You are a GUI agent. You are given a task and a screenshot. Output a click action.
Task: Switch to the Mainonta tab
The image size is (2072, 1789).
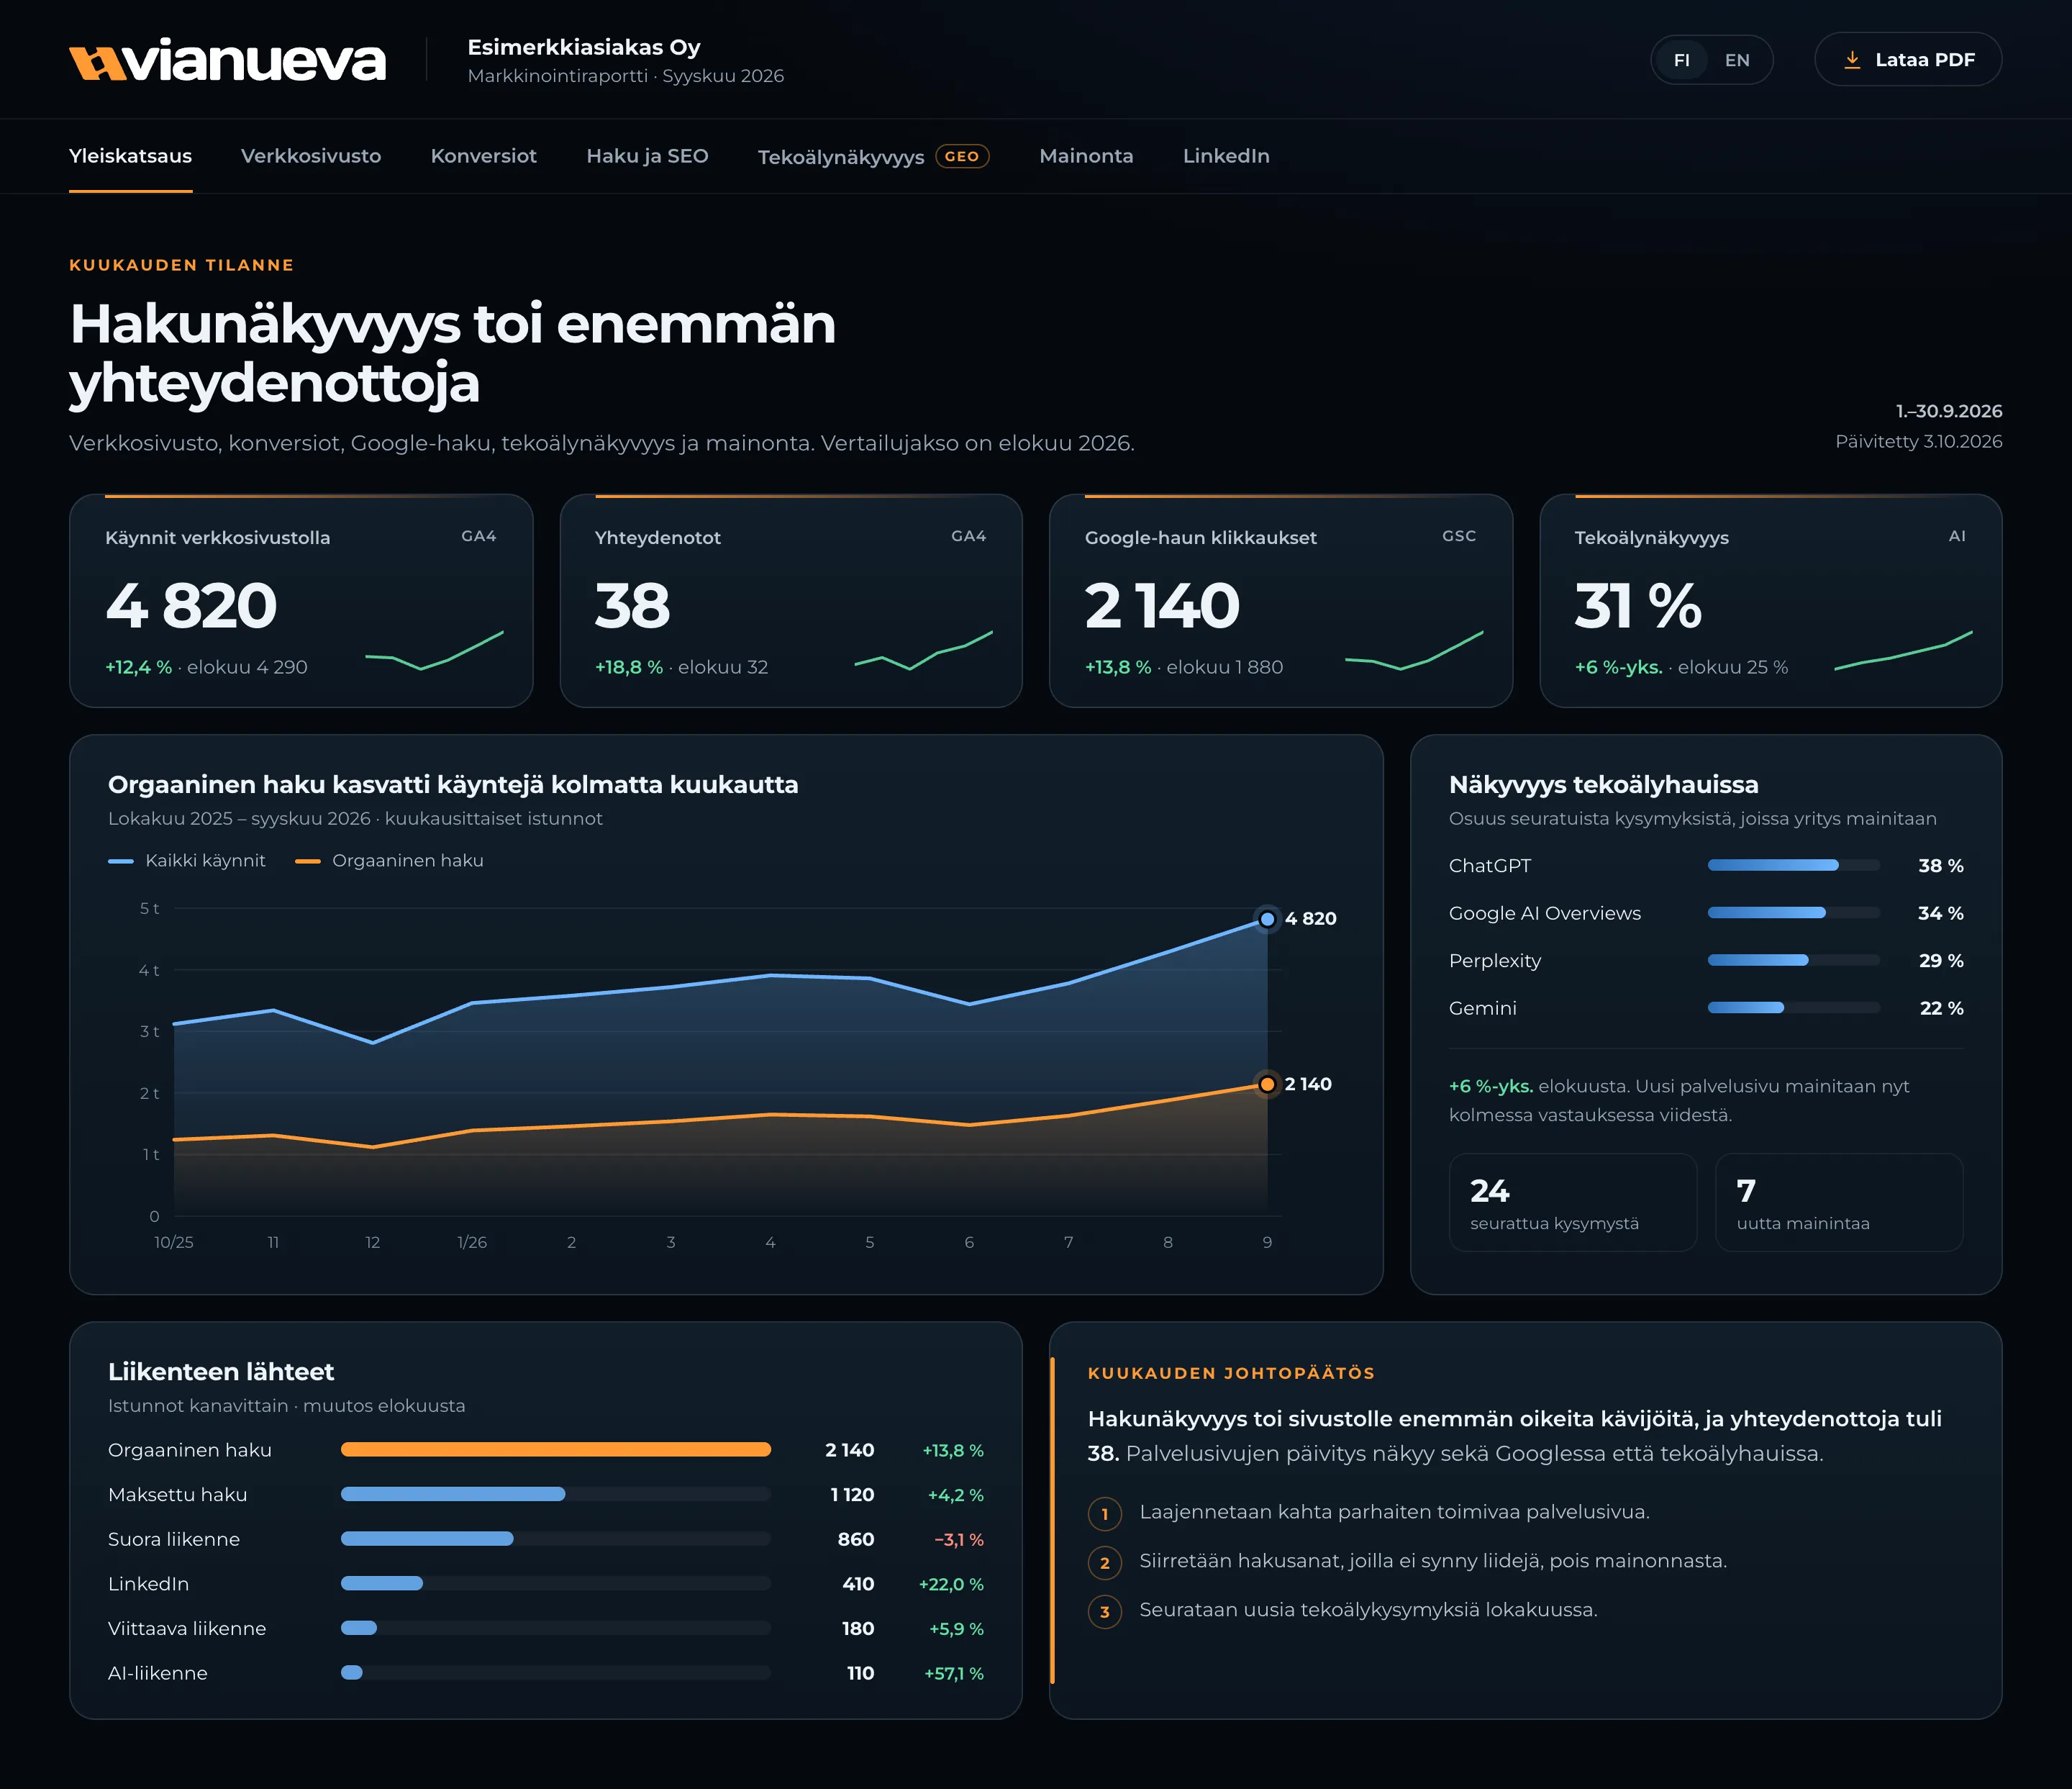click(1086, 156)
